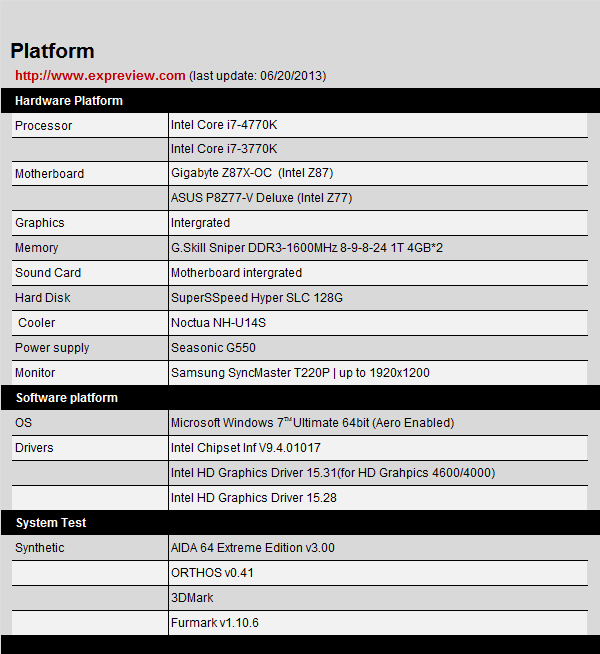Select Samsung SyncMaster T220P cell
600x654 pixels.
point(378,373)
